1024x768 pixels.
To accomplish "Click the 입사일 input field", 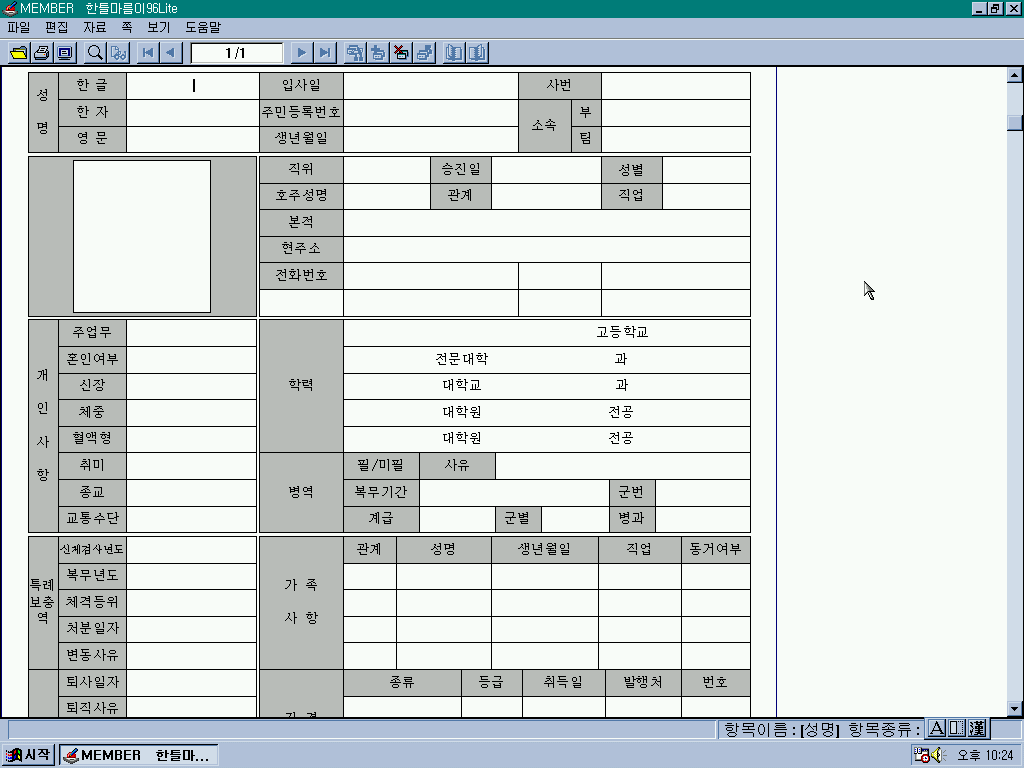I will [x=431, y=86].
